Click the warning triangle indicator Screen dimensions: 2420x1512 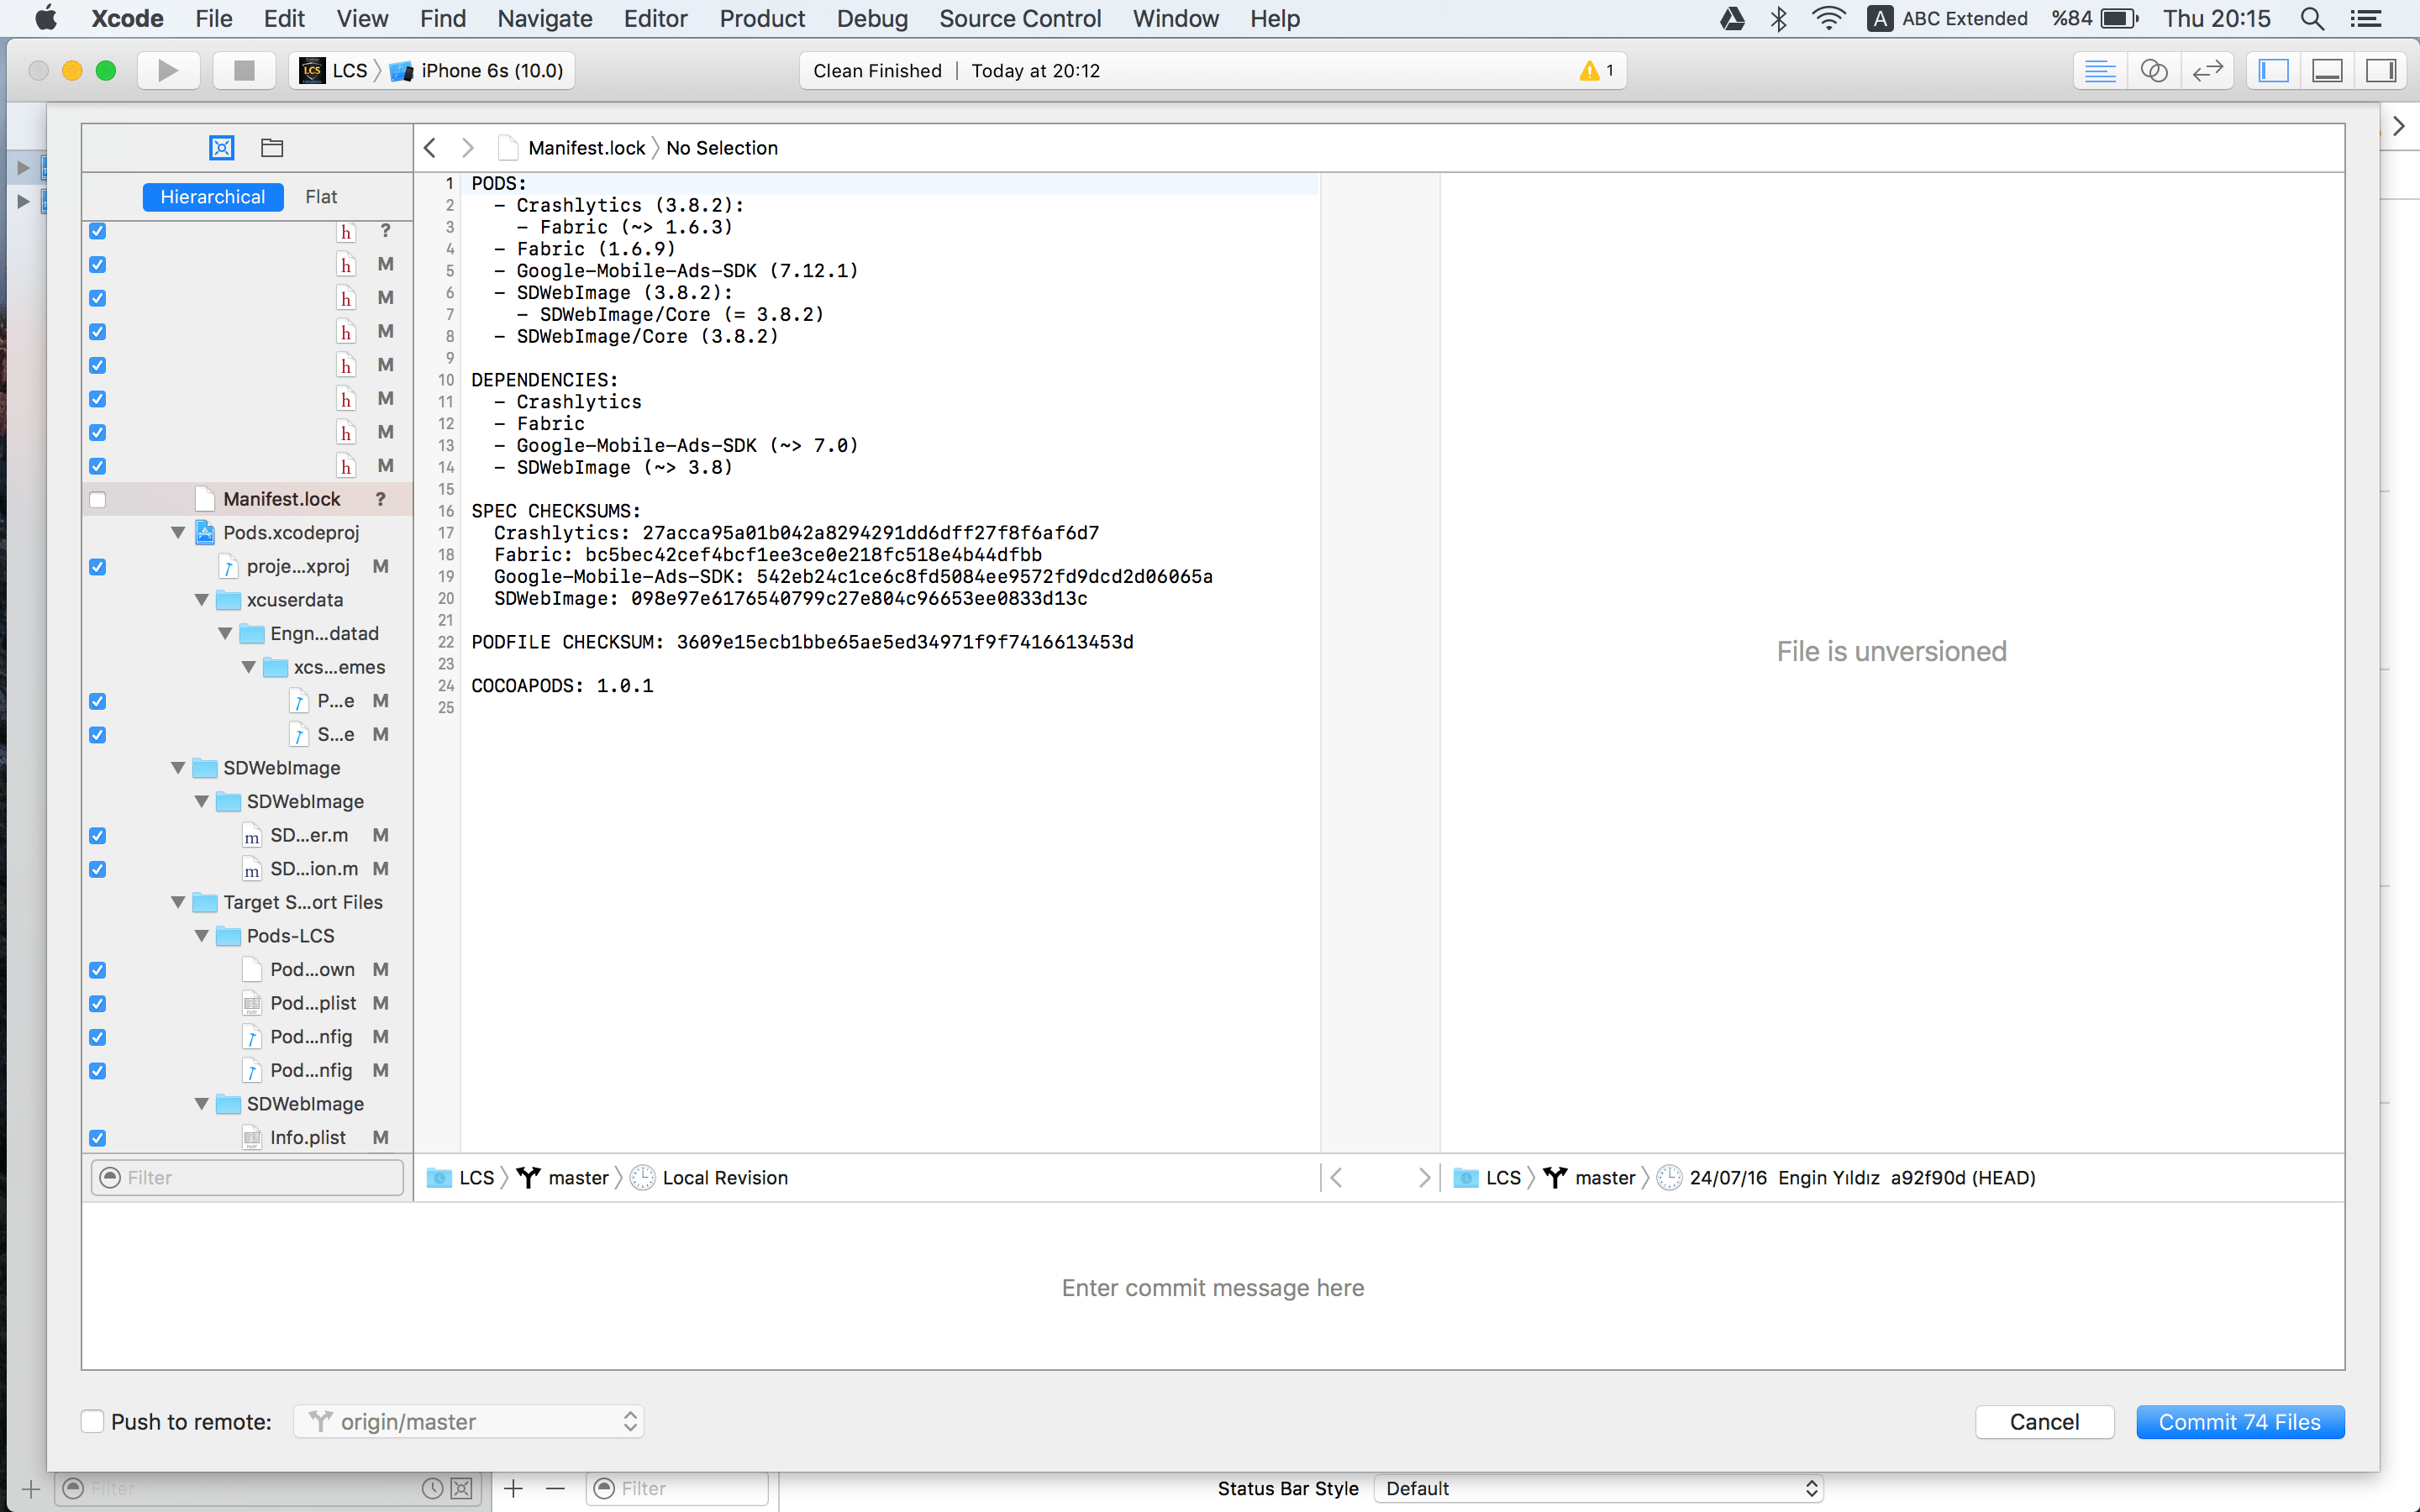[1589, 71]
